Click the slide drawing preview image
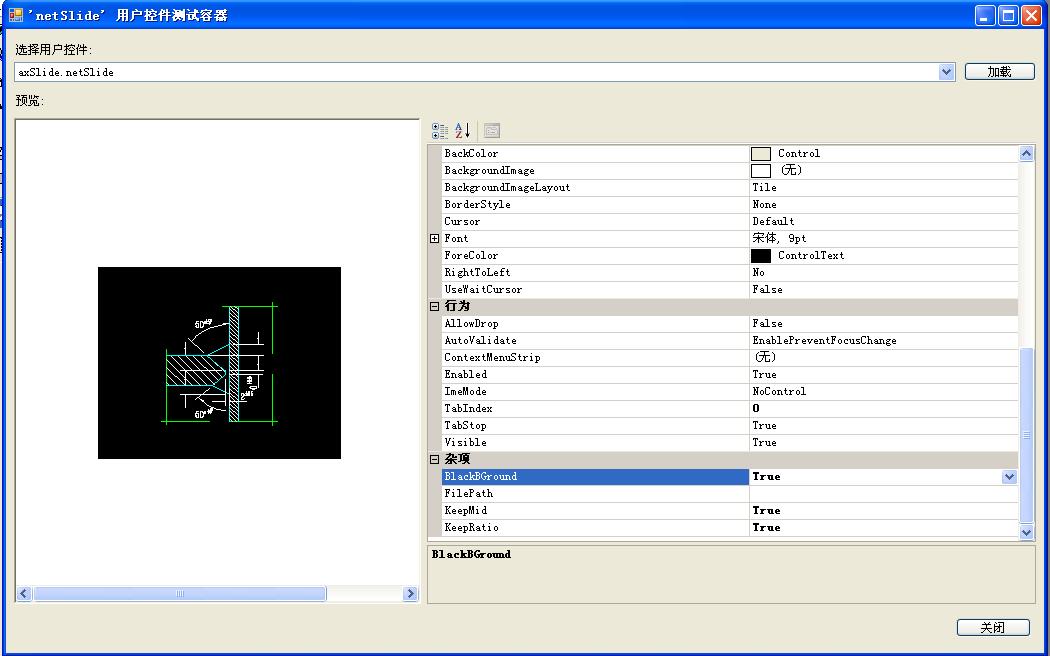1050x656 pixels. [220, 363]
